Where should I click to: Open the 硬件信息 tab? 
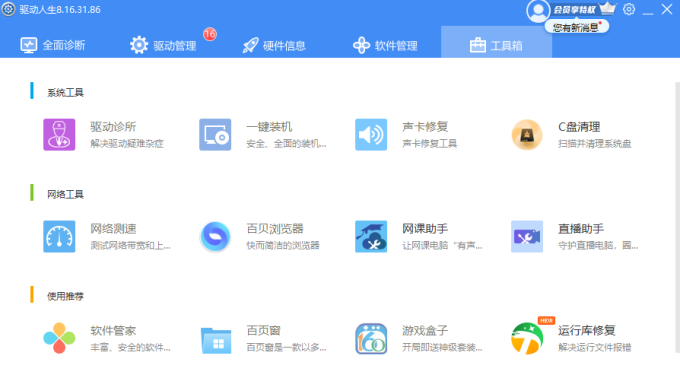tap(274, 45)
